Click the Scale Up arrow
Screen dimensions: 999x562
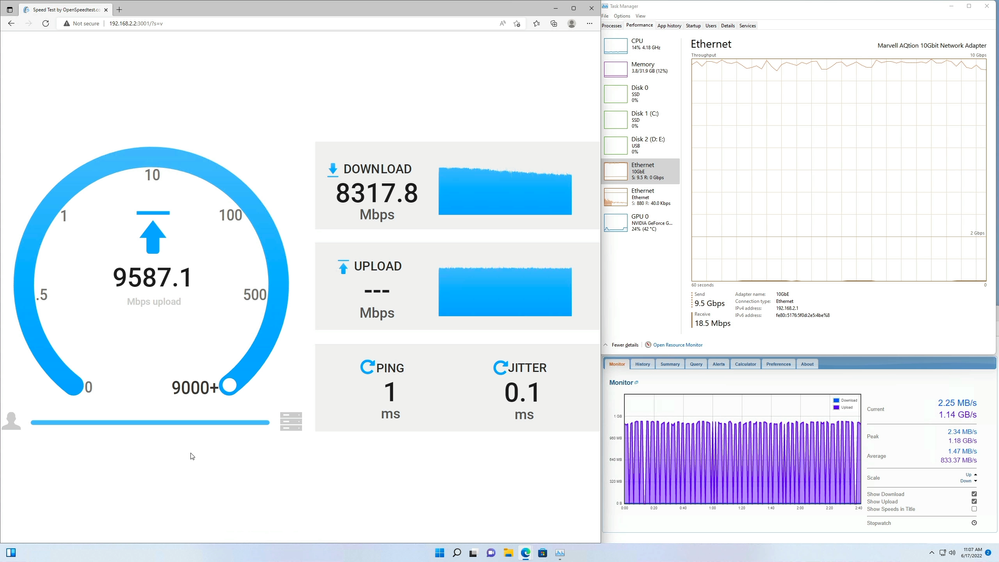(975, 475)
